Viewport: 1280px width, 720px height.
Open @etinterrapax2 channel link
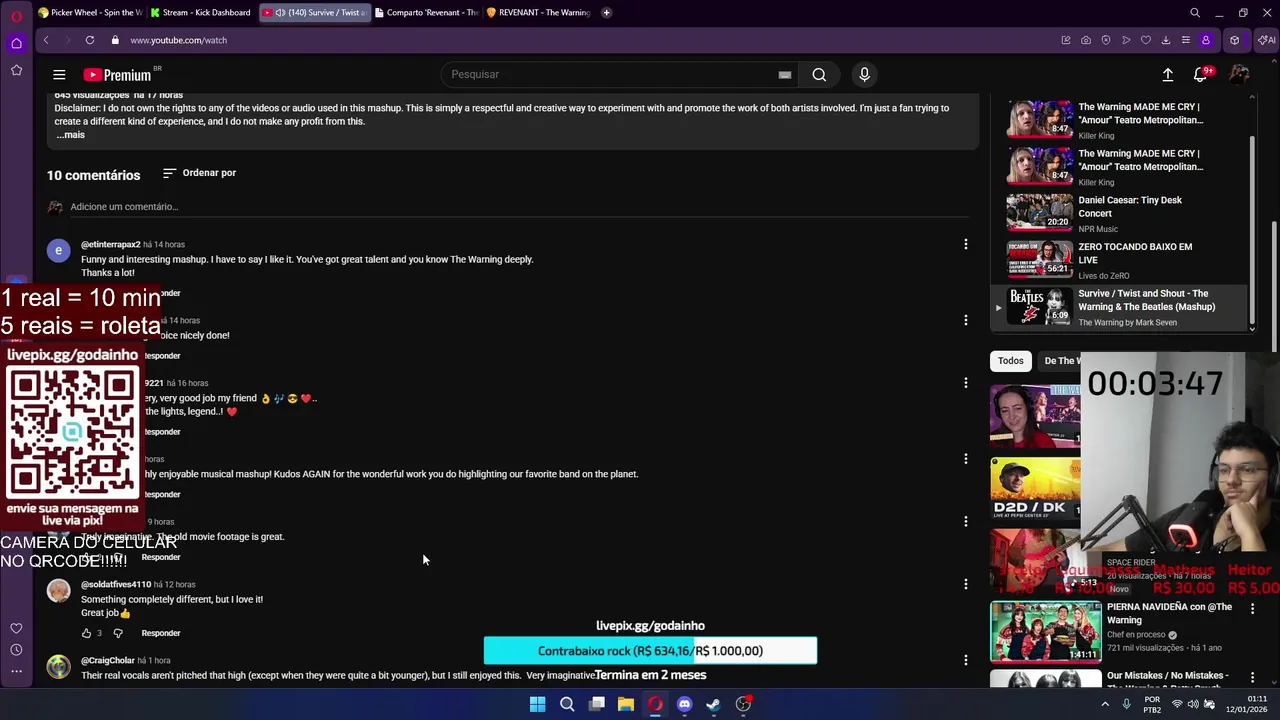coord(111,244)
